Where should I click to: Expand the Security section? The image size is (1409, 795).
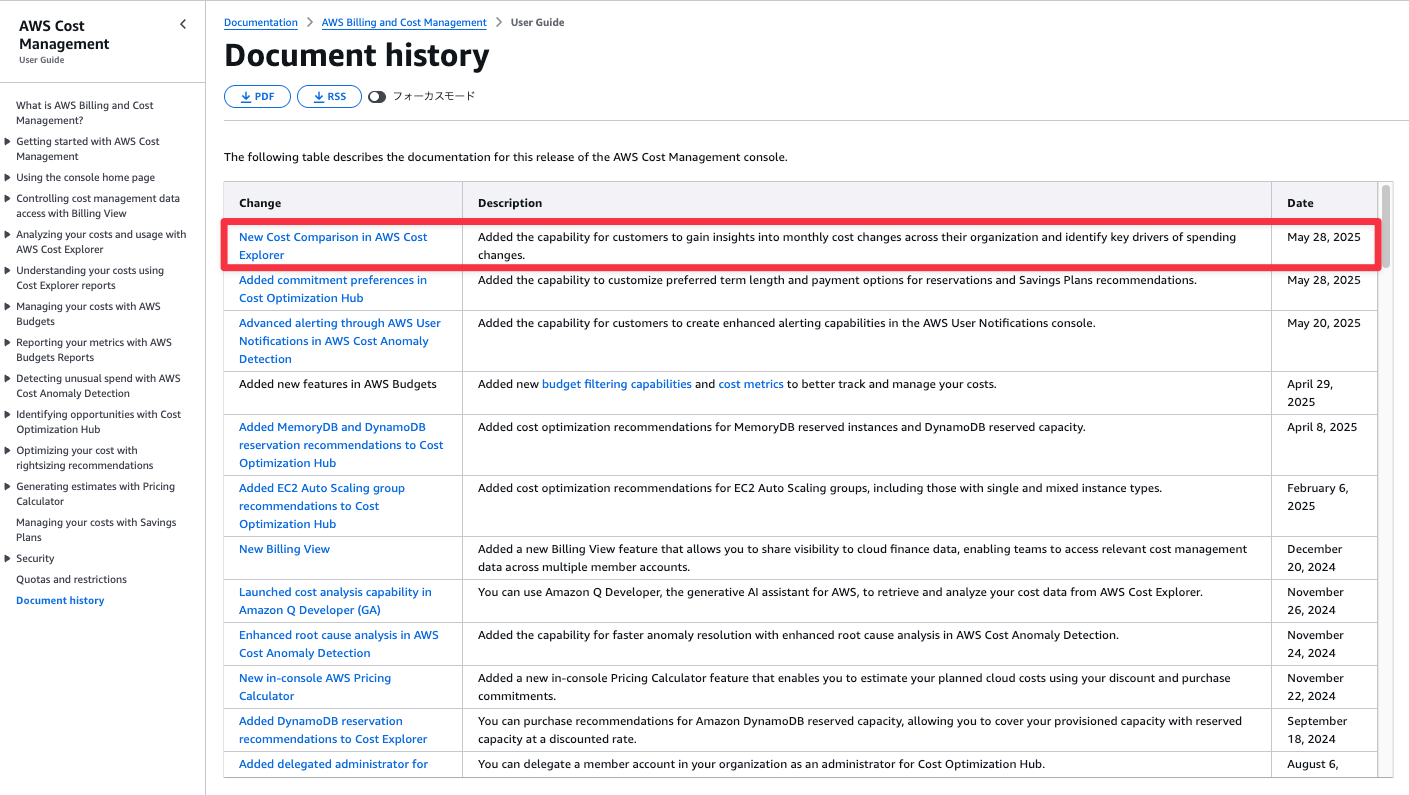pos(8,559)
